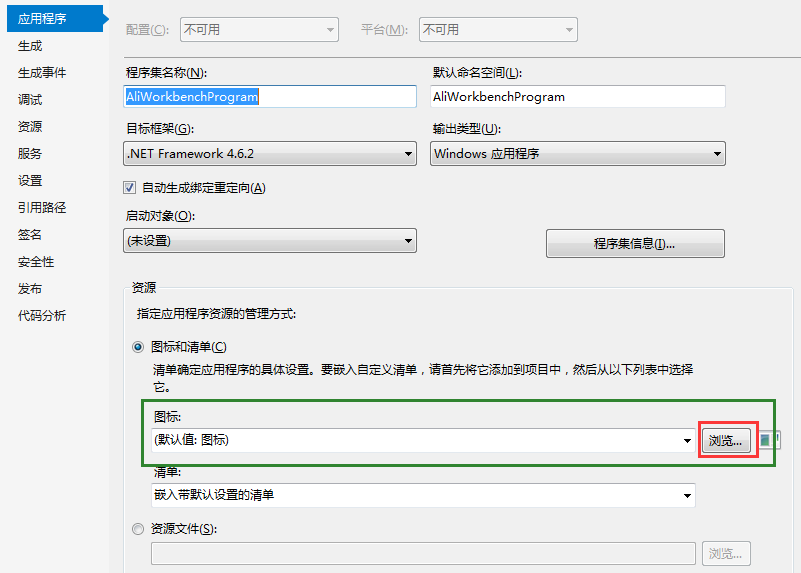Select the 签名 tab
The width and height of the screenshot is (801, 573).
click(x=30, y=235)
